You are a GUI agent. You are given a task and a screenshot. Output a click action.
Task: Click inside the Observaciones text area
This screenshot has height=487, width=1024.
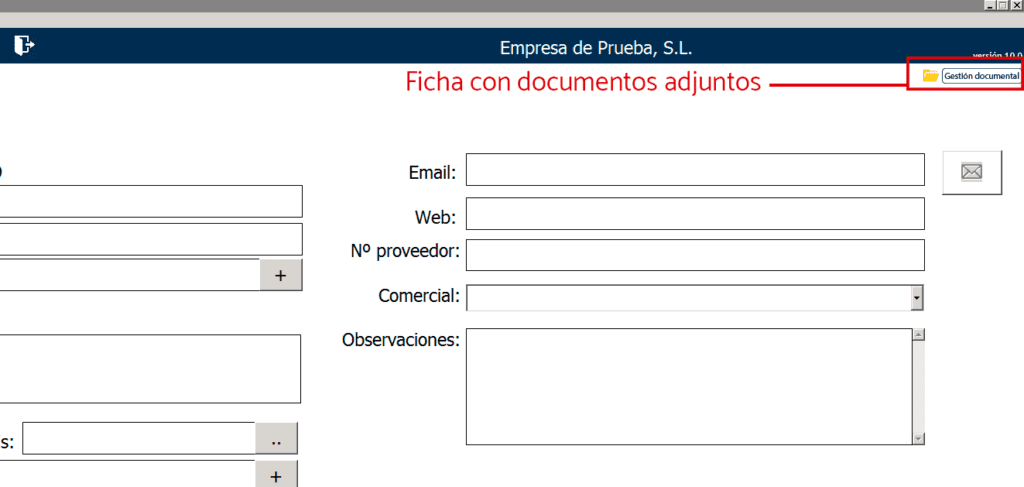pos(688,386)
